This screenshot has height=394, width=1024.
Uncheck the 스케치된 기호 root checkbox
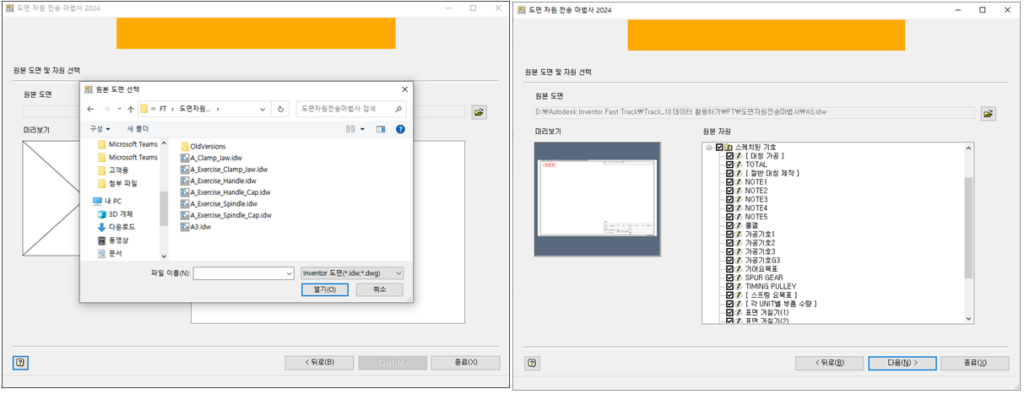[x=719, y=148]
